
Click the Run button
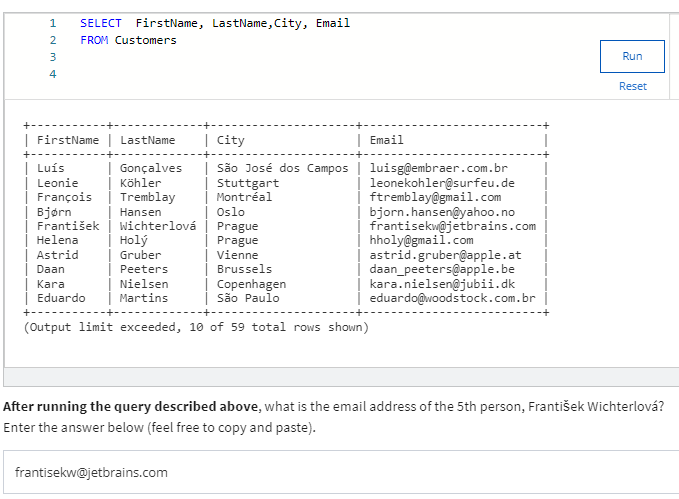click(632, 56)
